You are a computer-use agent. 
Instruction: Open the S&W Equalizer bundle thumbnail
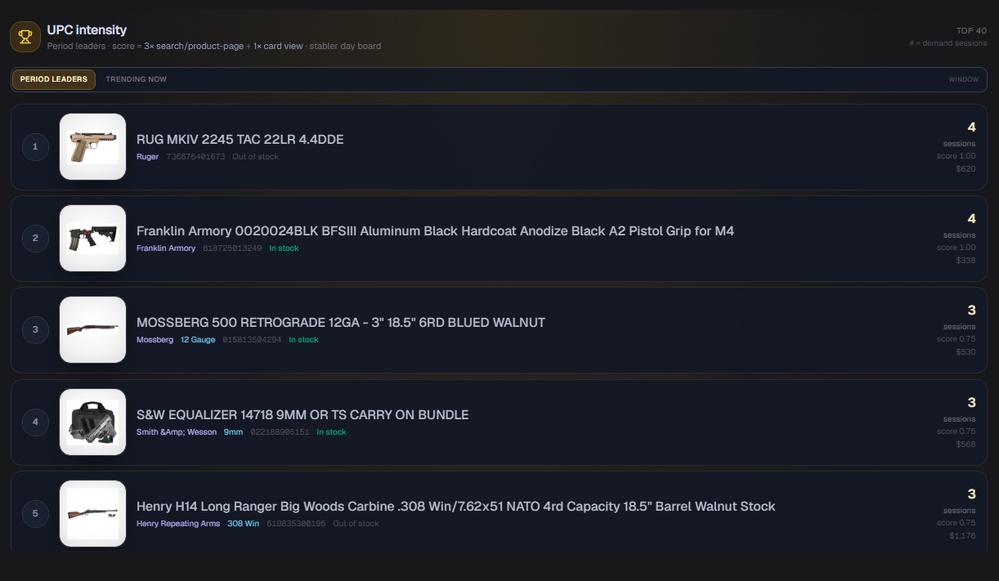92,422
